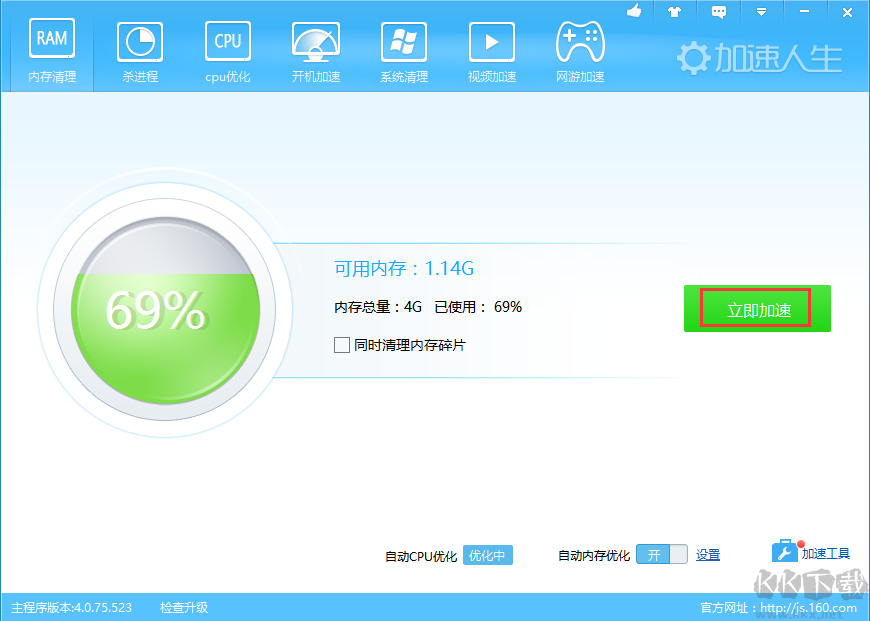This screenshot has width=870, height=621.
Task: Launch the 开机加速 boot speedup tool
Action: (x=315, y=50)
